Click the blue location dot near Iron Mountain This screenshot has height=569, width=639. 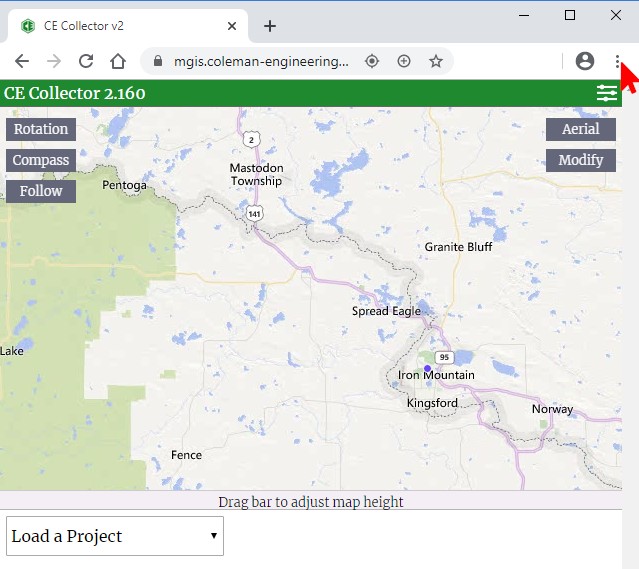tap(427, 369)
